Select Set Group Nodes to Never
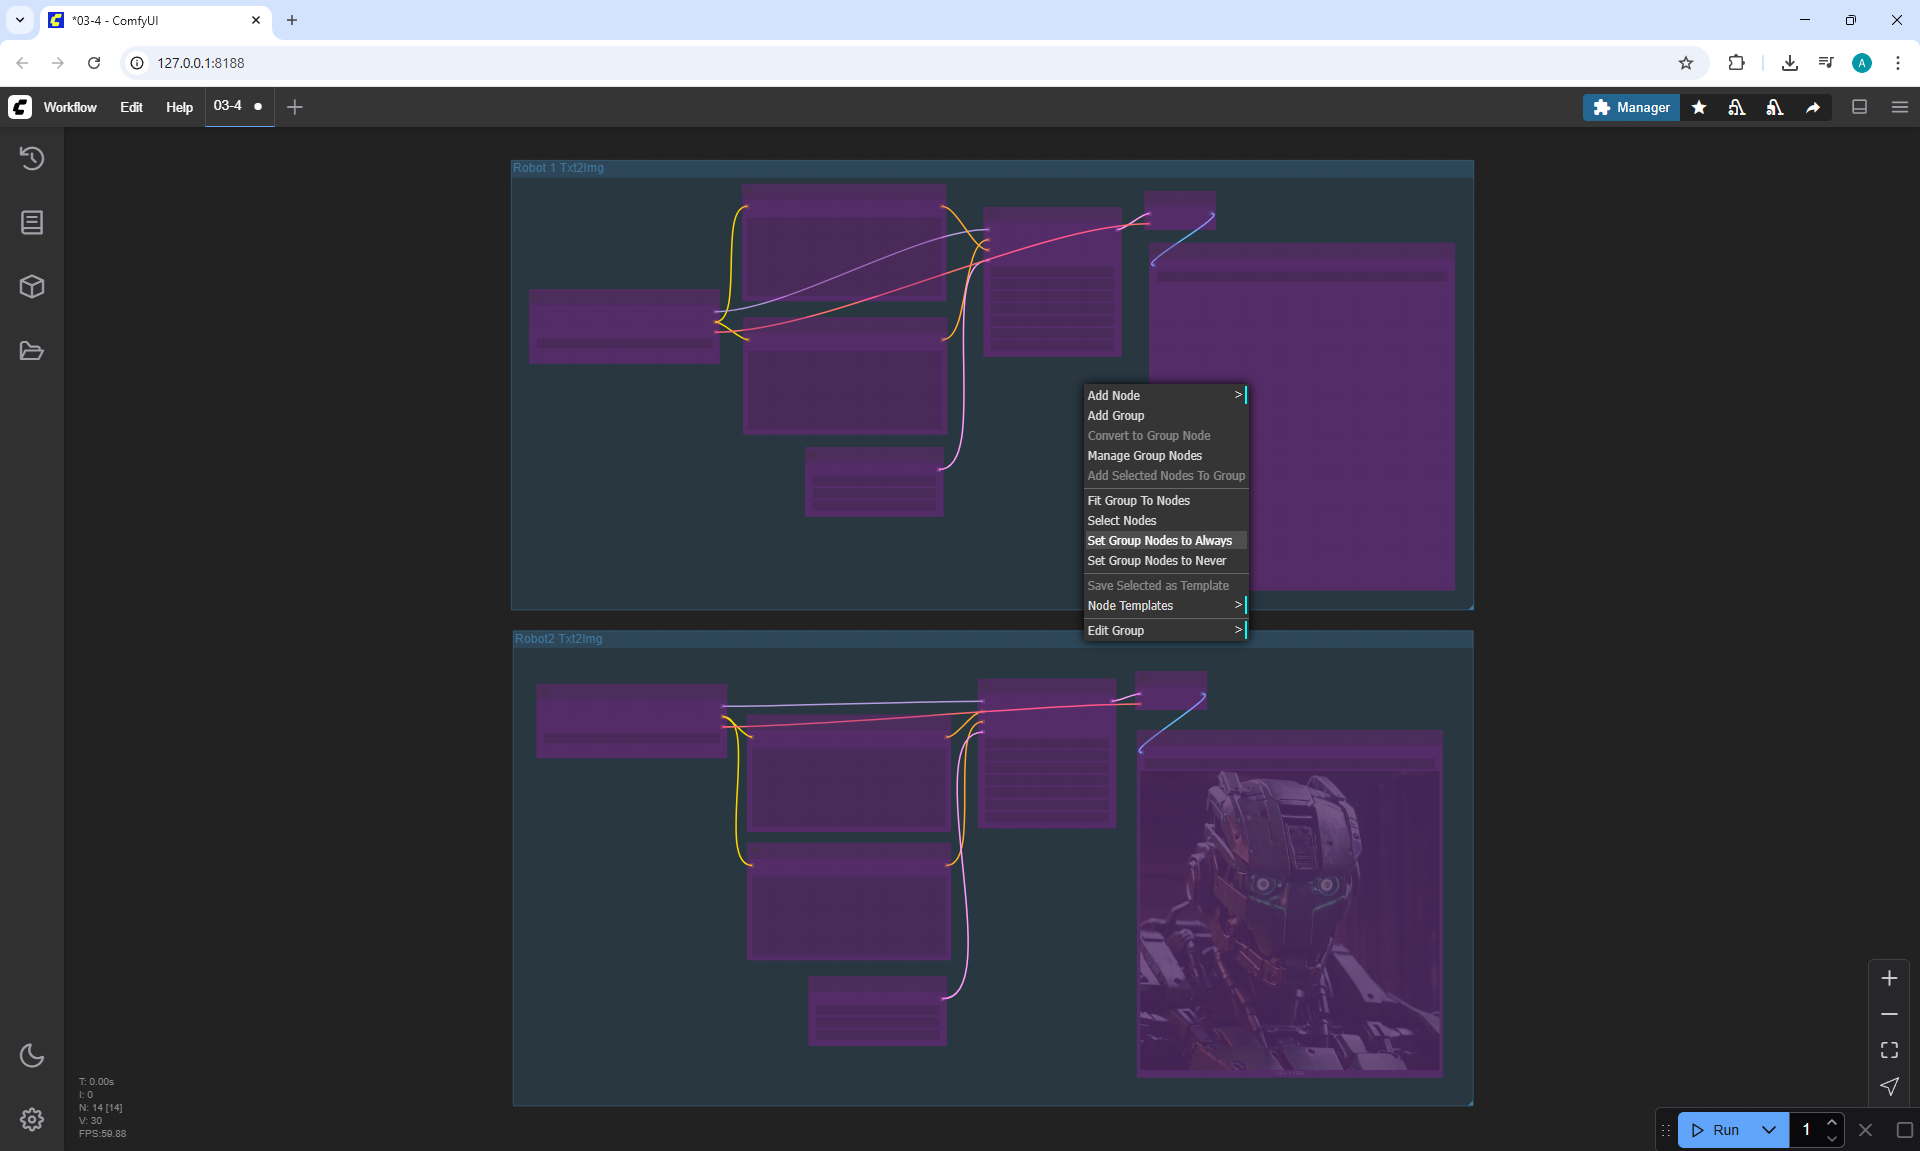This screenshot has width=1920, height=1151. tap(1156, 561)
